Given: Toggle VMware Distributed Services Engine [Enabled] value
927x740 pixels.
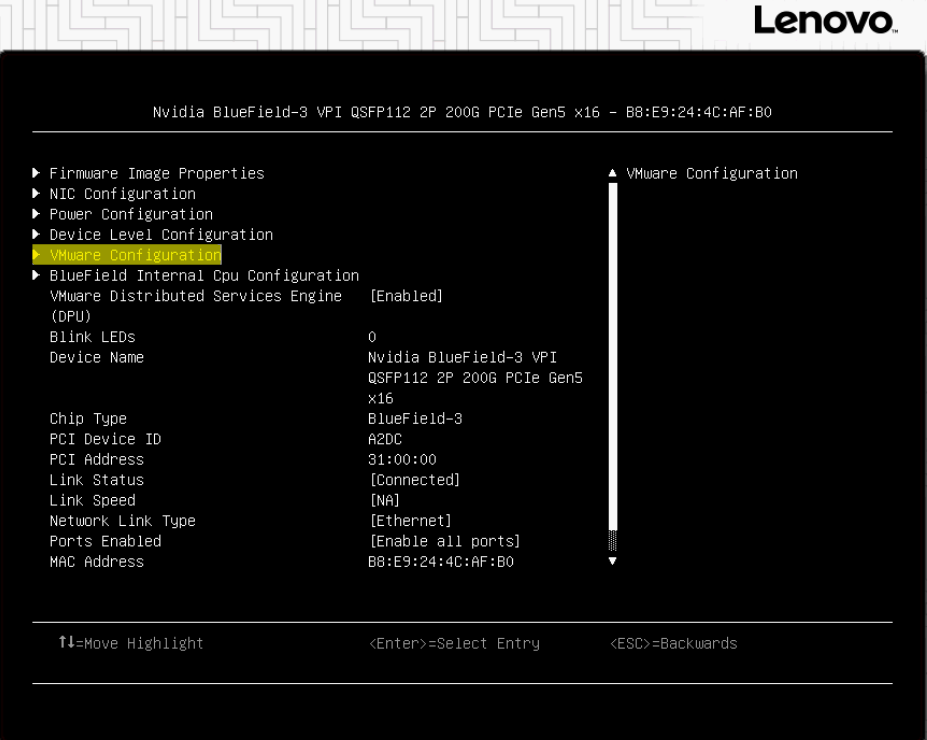Looking at the screenshot, I should [x=406, y=296].
